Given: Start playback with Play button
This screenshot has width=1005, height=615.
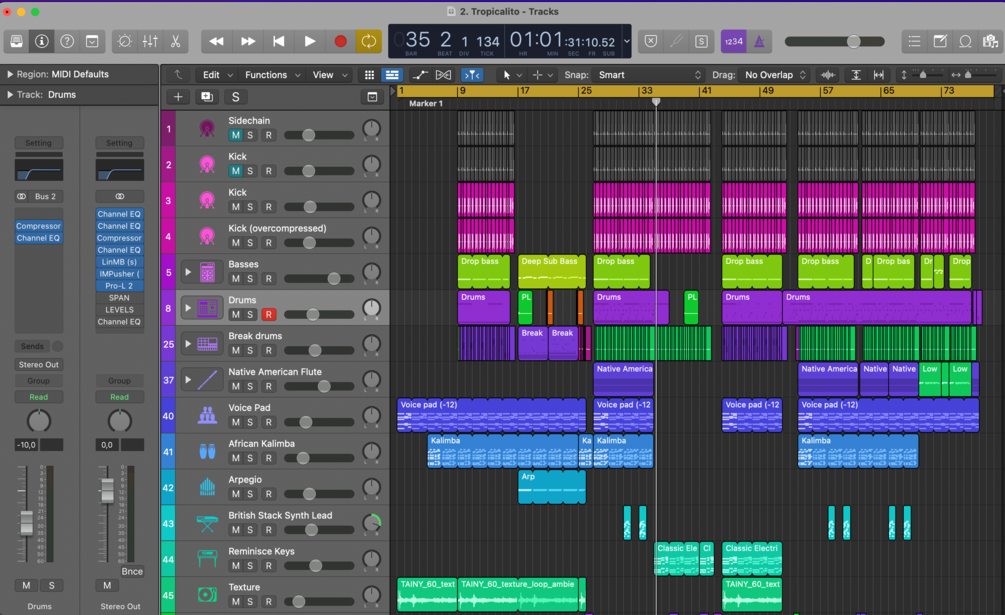Looking at the screenshot, I should tap(310, 42).
